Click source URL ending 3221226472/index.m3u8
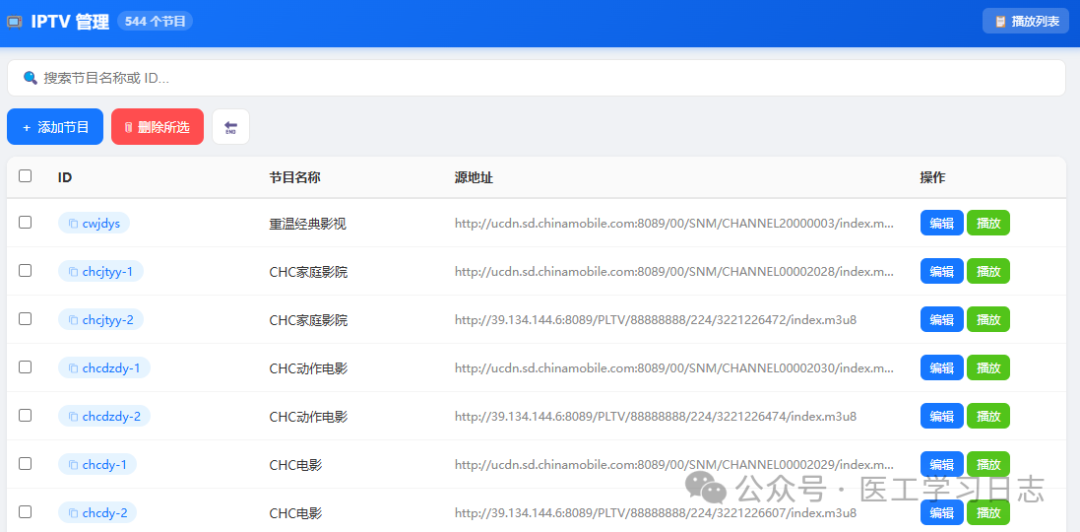This screenshot has width=1080, height=532. coord(656,320)
